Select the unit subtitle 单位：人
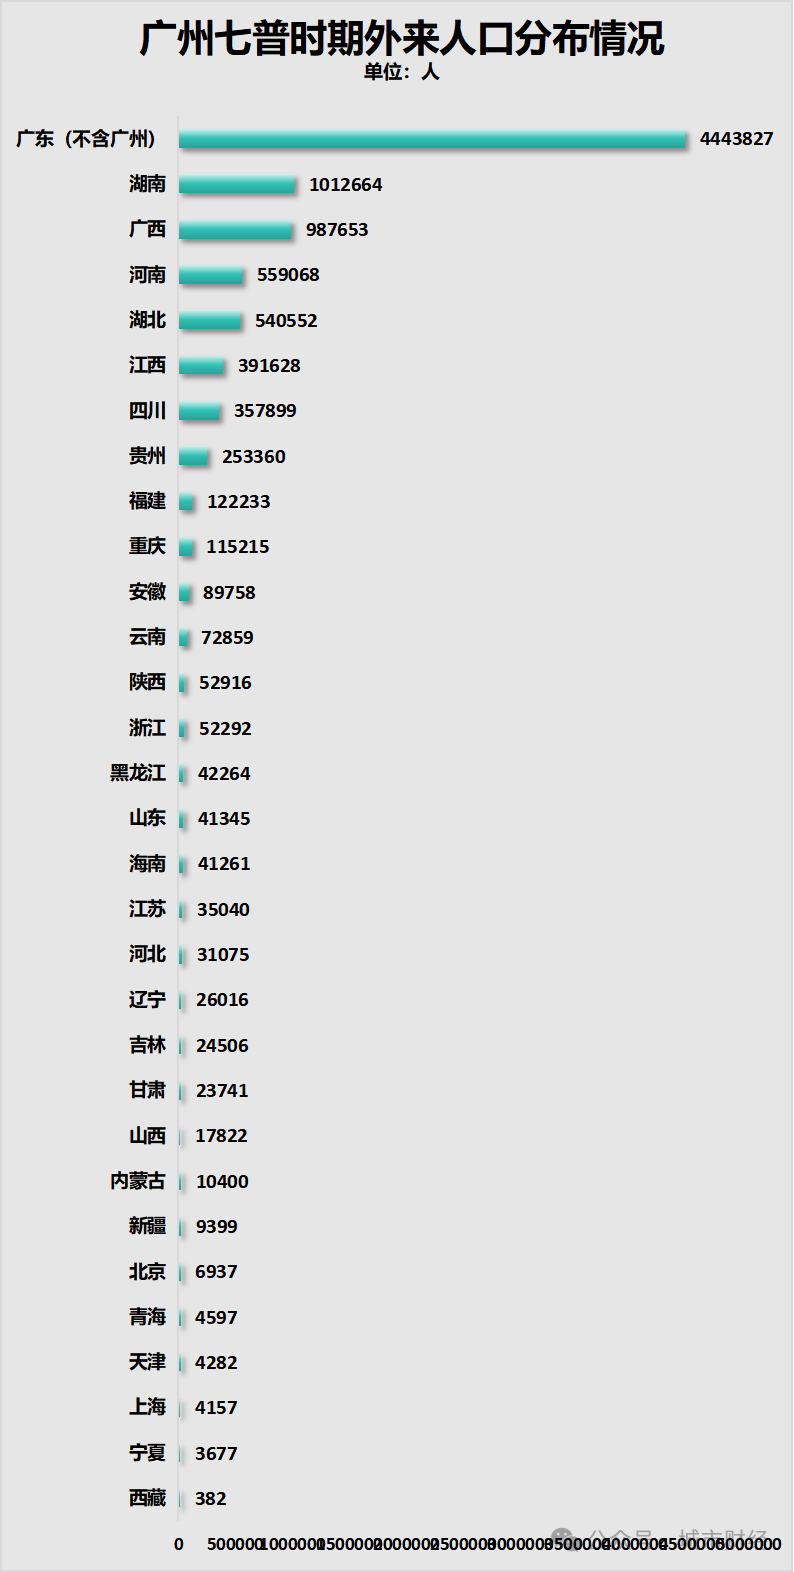794x1572 pixels. click(401, 72)
